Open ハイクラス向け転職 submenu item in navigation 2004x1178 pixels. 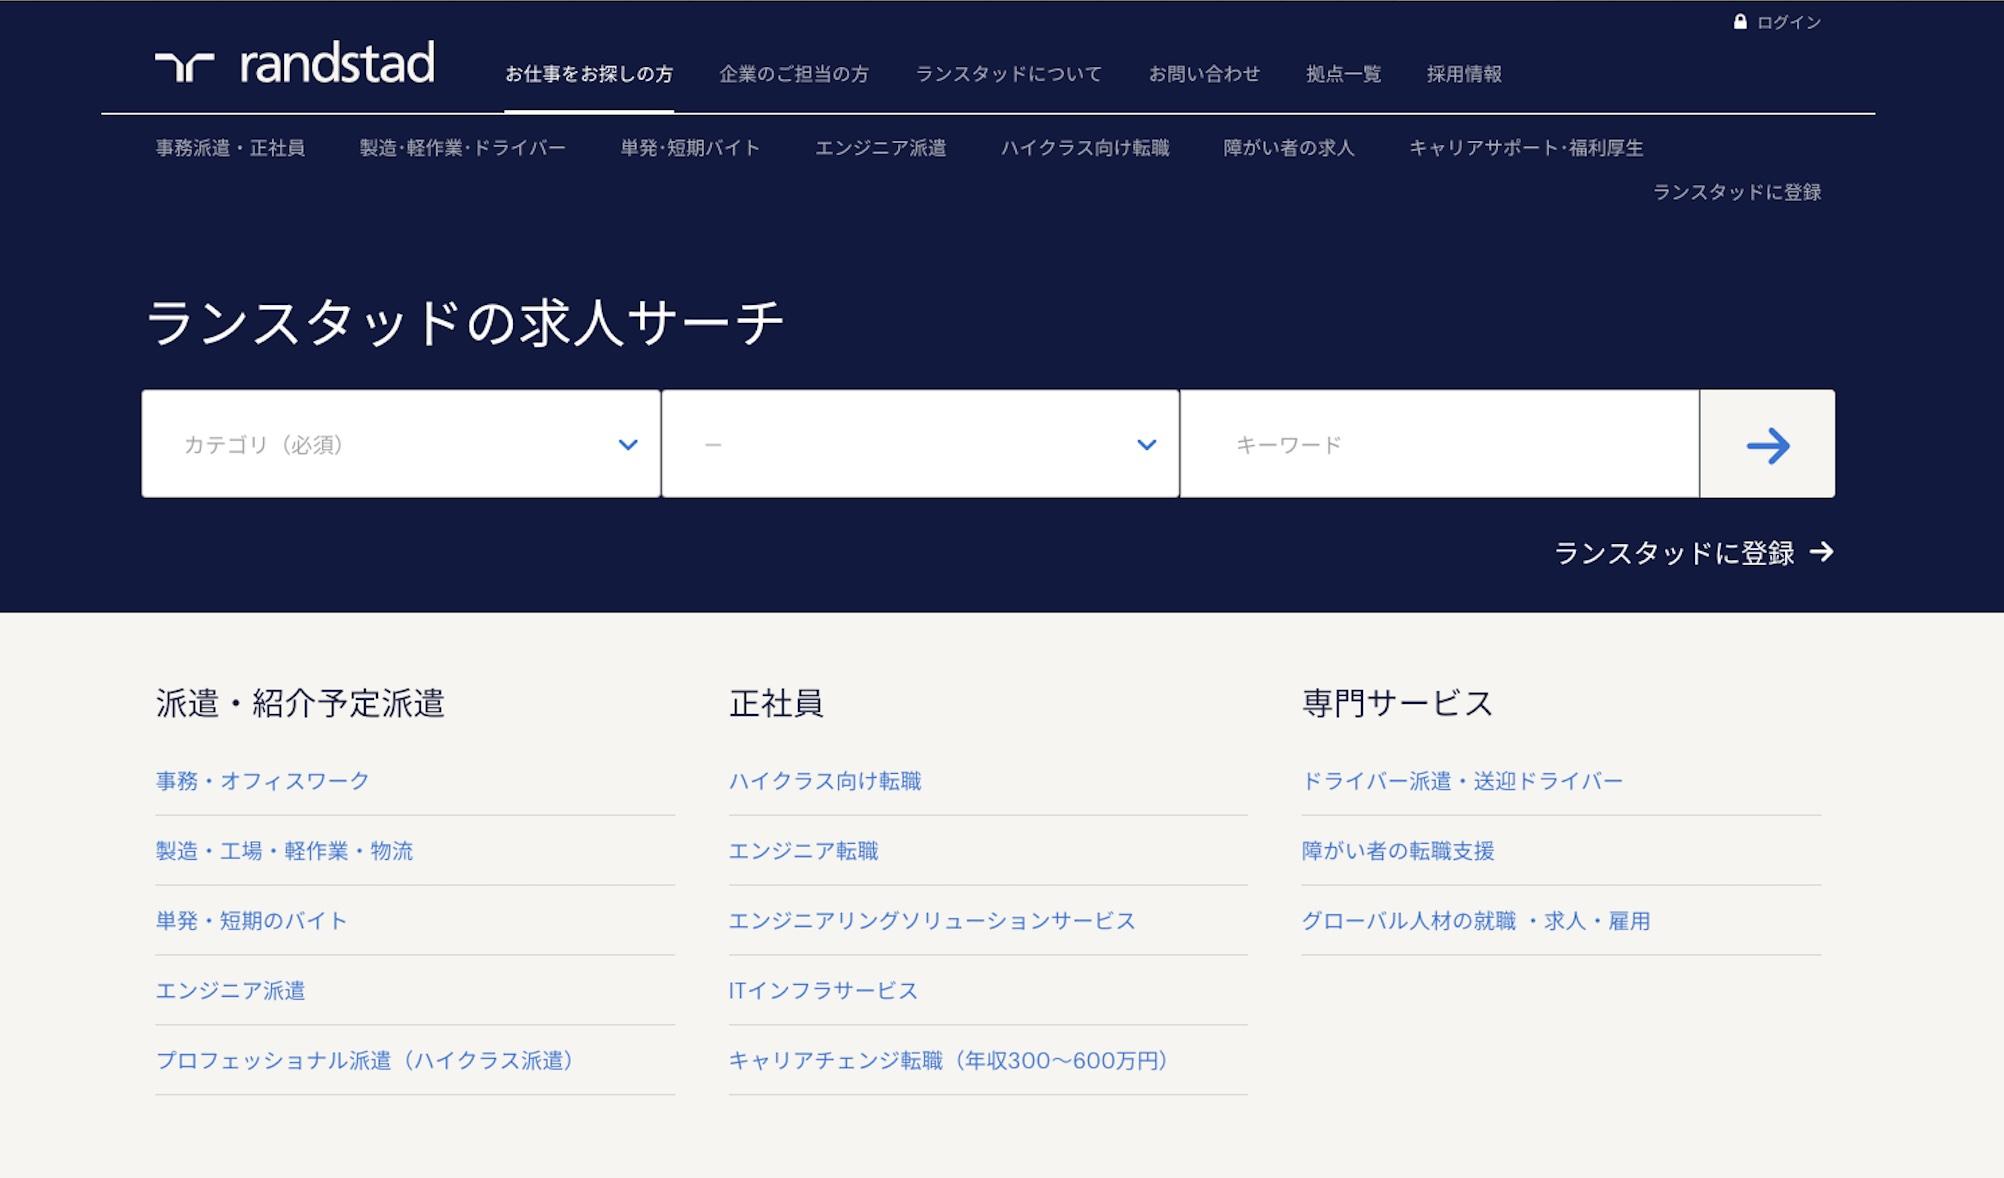tap(1085, 148)
